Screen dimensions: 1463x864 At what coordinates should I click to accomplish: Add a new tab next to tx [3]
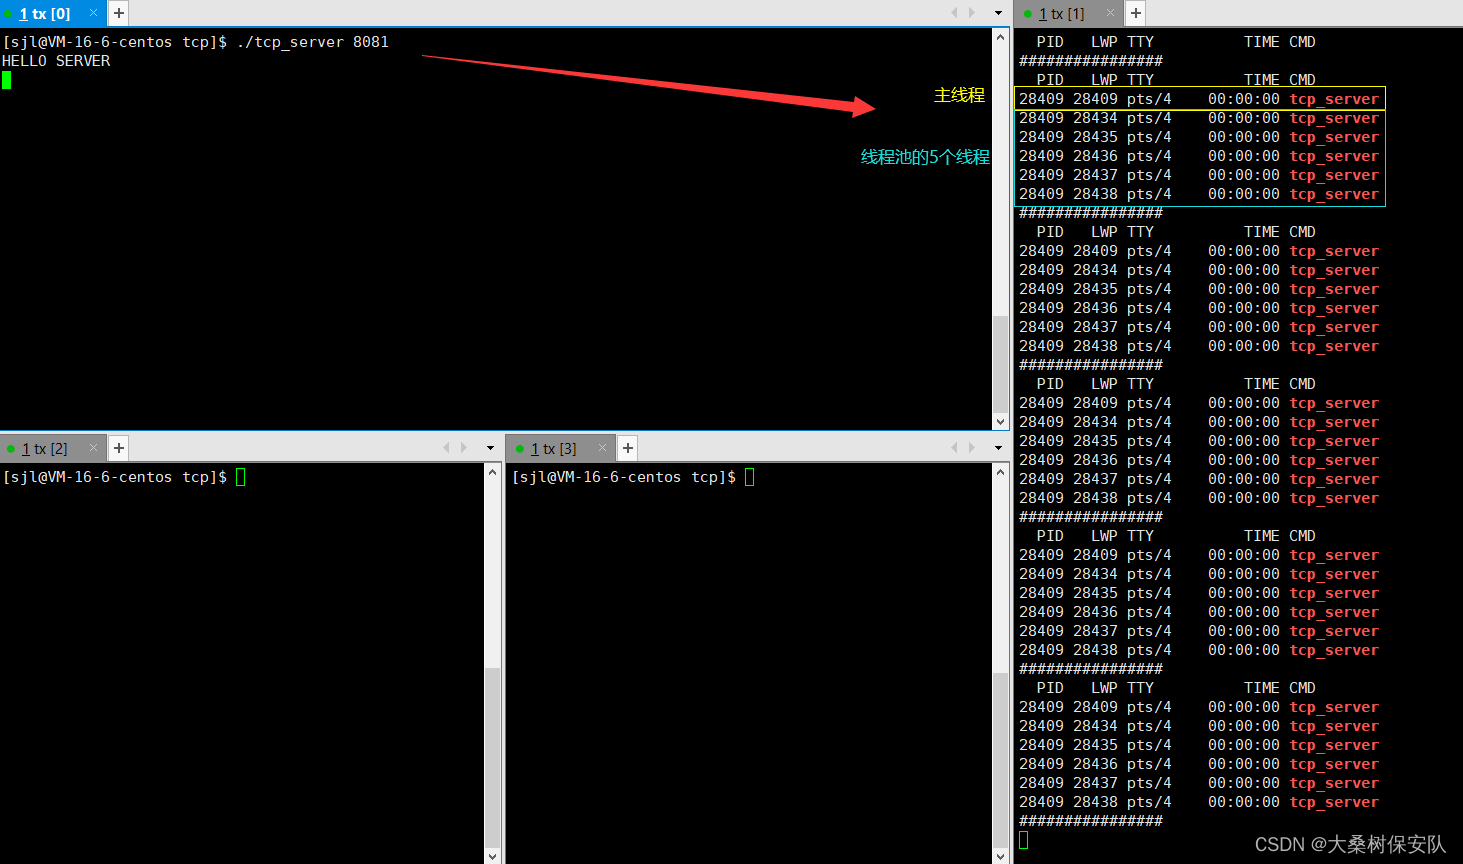click(x=628, y=448)
